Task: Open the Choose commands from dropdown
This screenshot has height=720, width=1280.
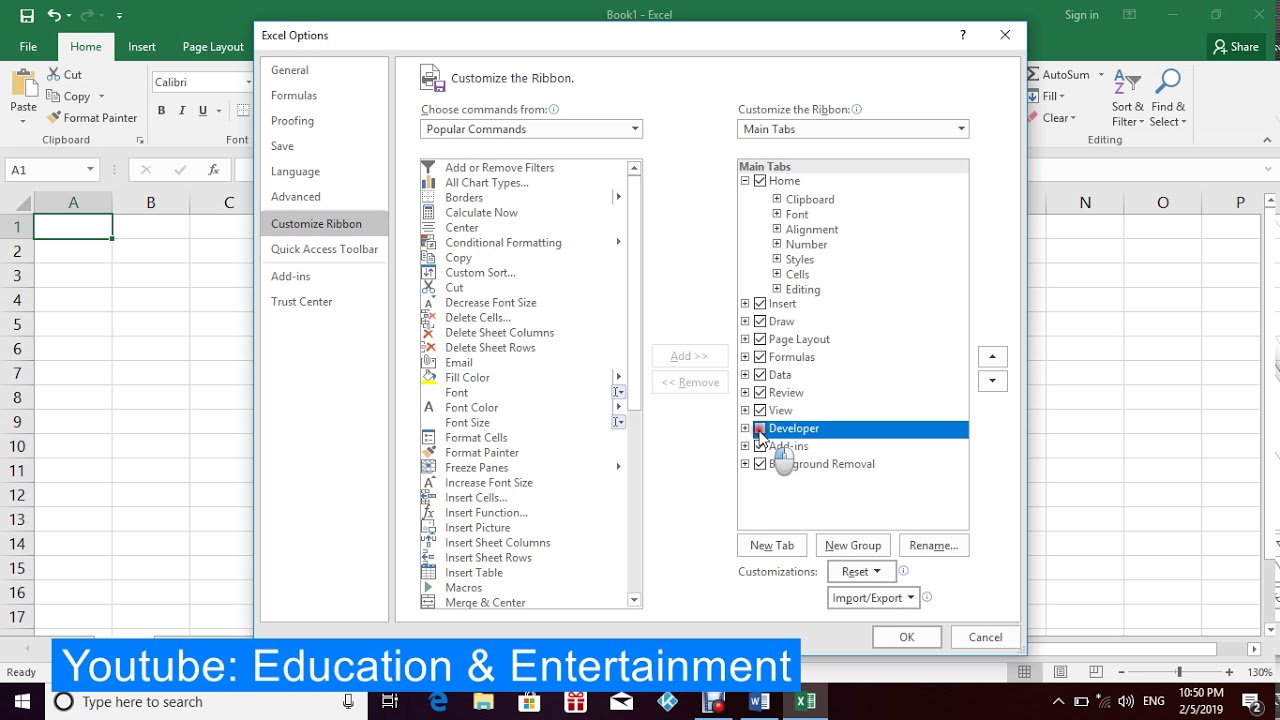Action: coord(531,129)
